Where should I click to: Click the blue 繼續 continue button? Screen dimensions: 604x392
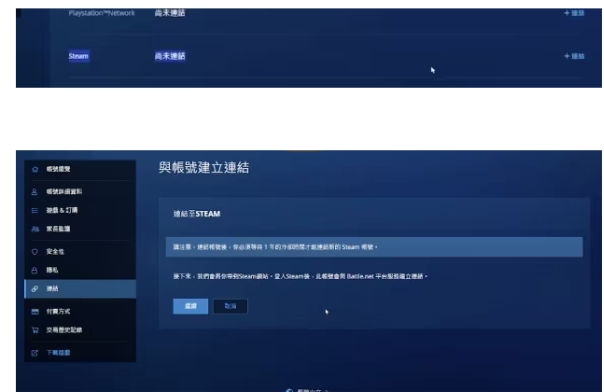[190, 306]
